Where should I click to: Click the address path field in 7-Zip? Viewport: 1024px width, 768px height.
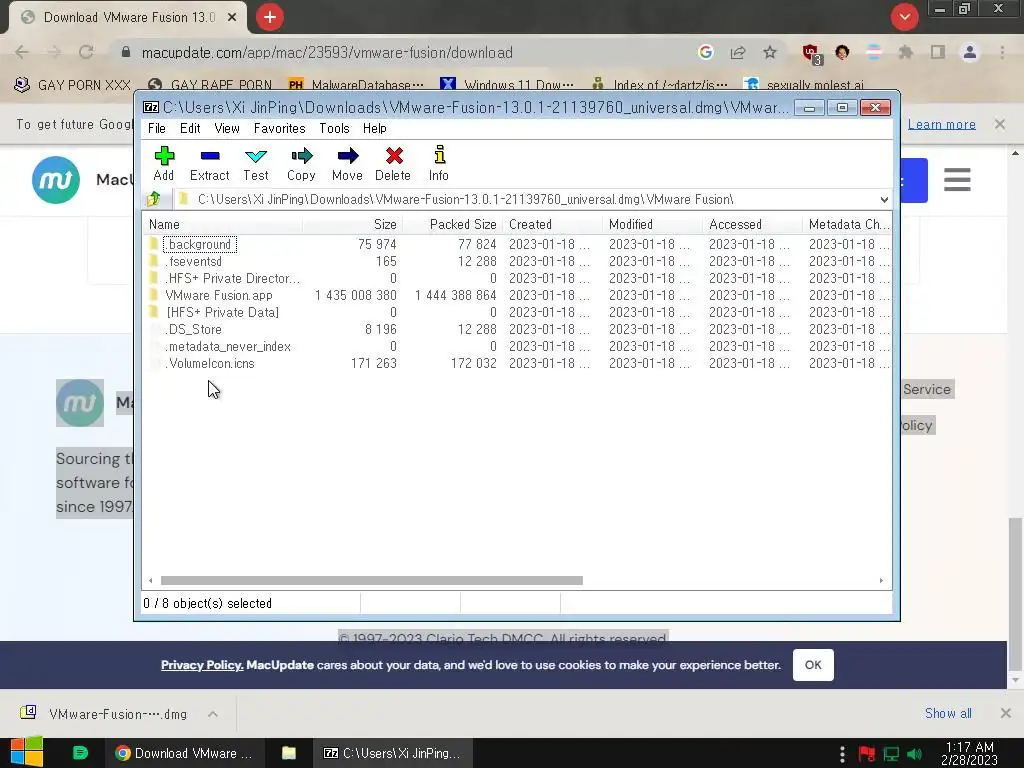(526, 199)
